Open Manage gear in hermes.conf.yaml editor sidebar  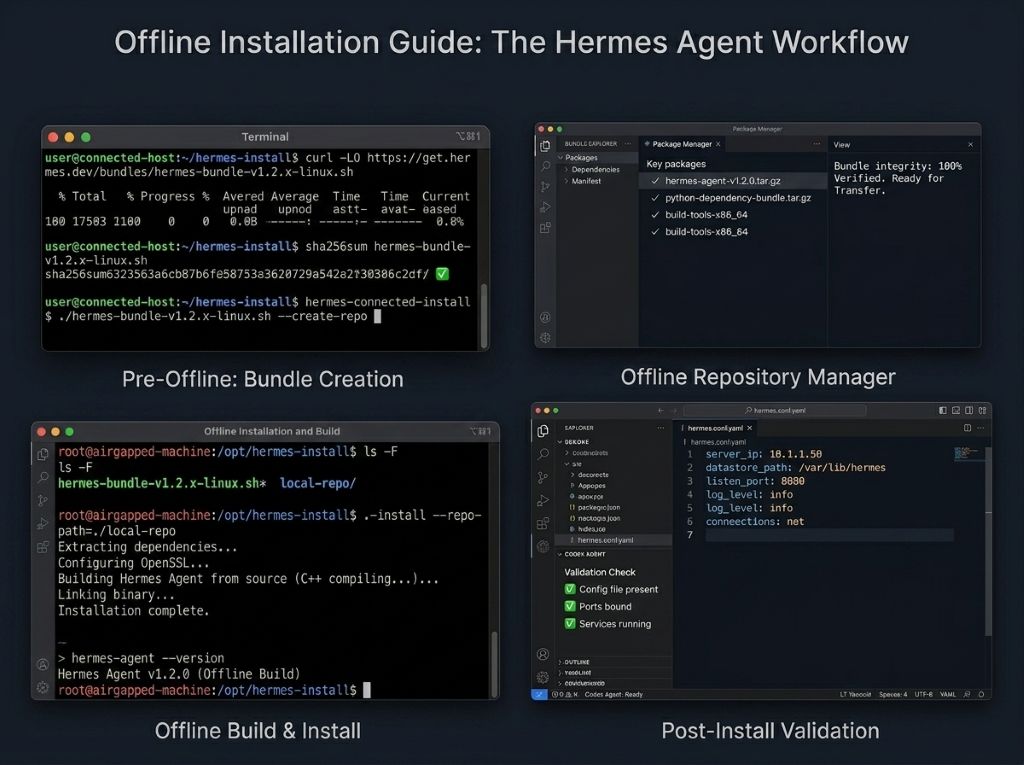(543, 677)
